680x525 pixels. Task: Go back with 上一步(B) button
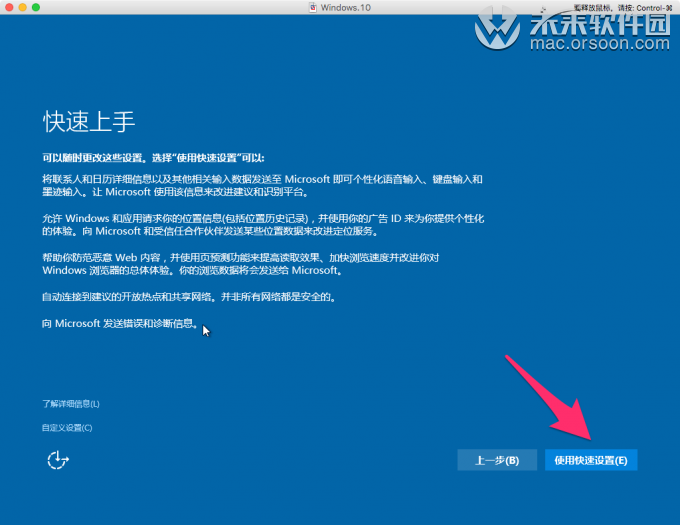[497, 460]
